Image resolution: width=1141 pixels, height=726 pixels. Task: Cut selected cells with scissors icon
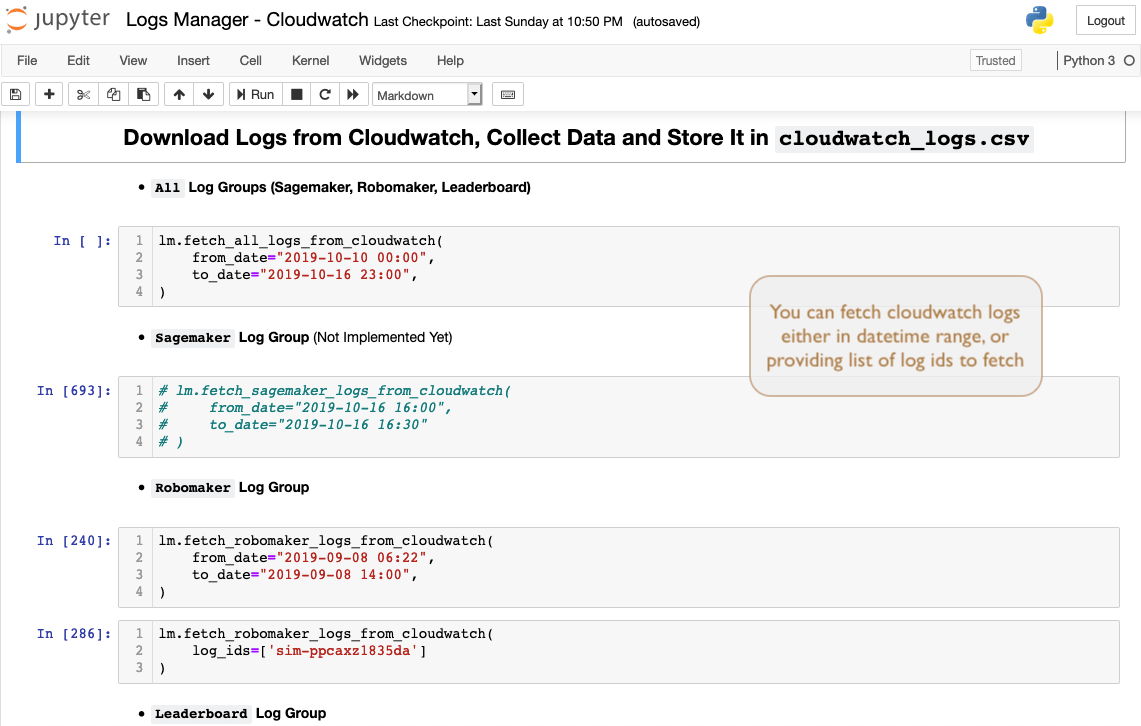(x=83, y=95)
